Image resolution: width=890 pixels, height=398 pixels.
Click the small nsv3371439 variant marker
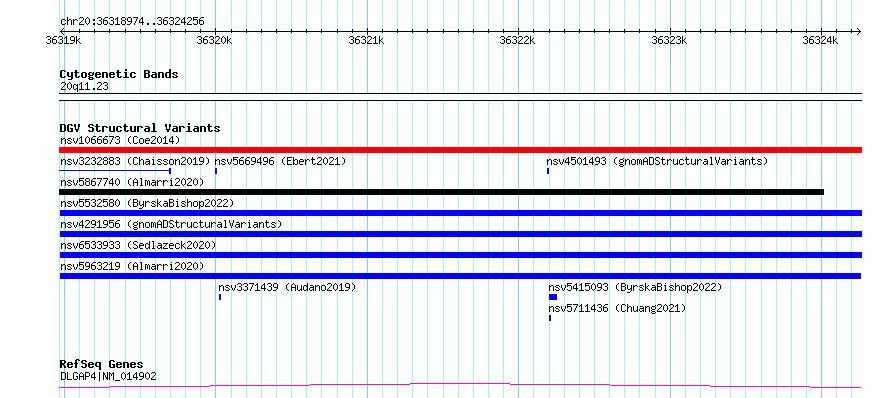pos(220,297)
